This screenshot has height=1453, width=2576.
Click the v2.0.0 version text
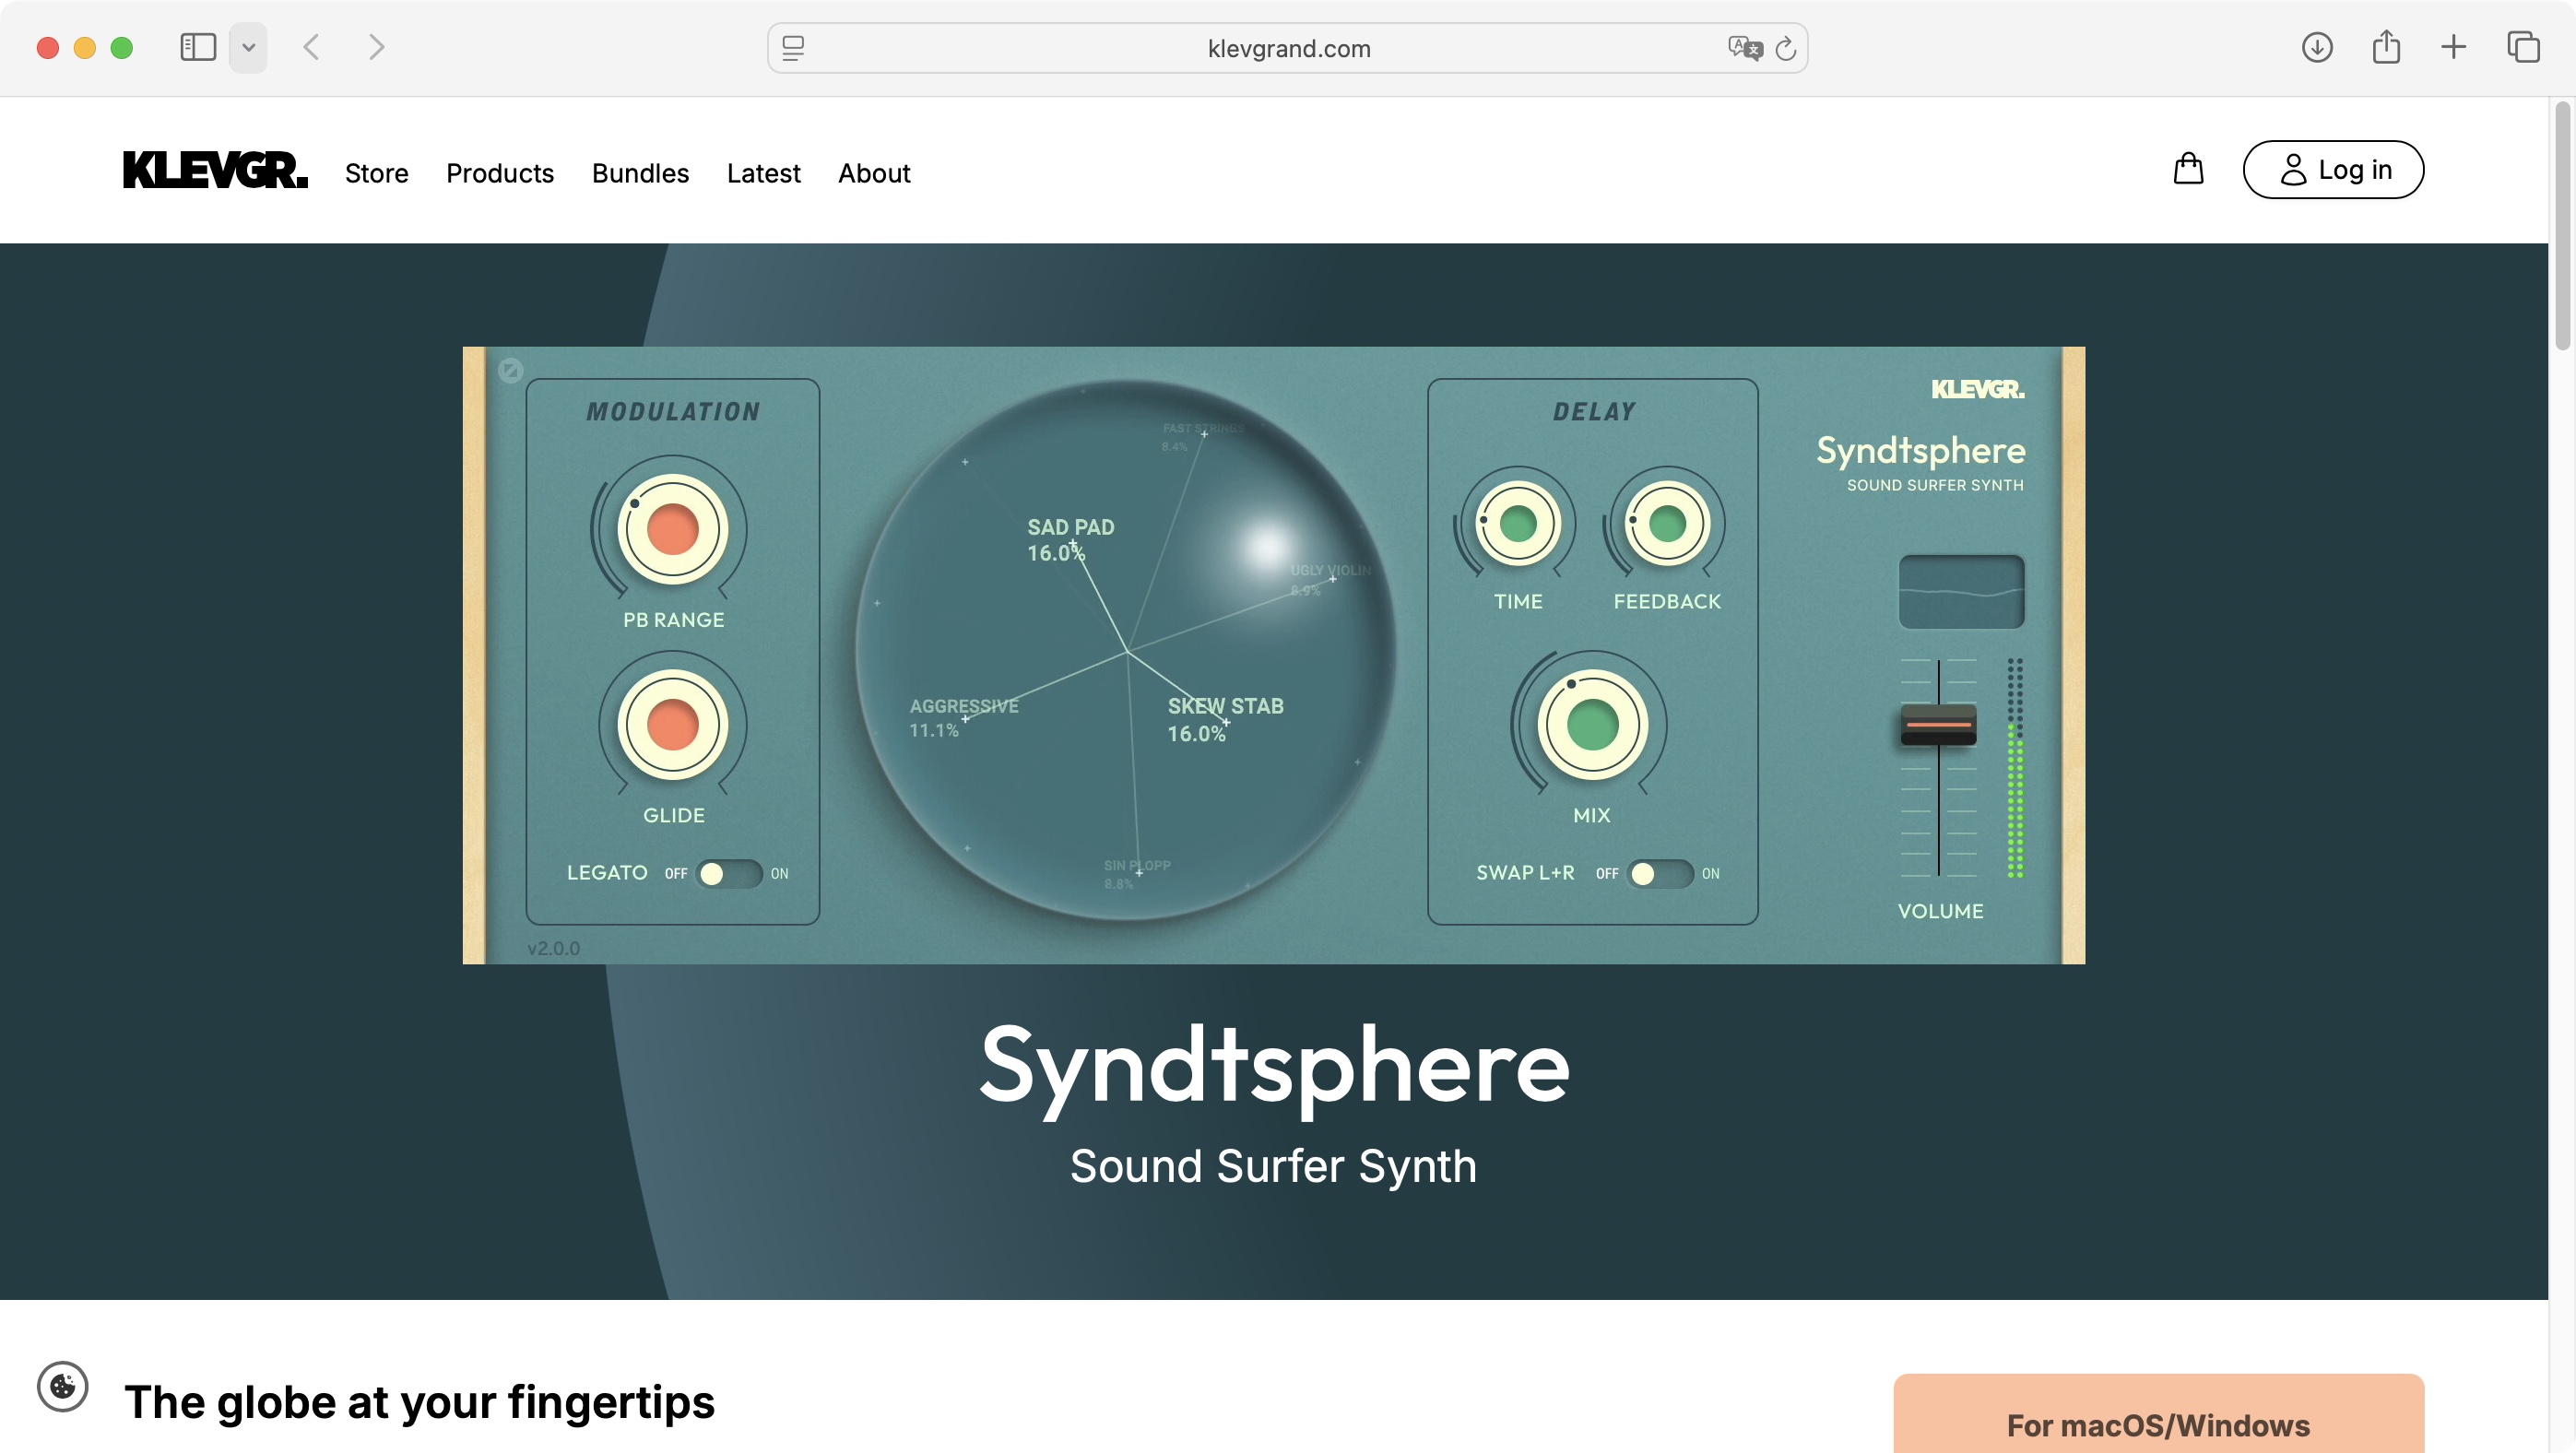click(553, 948)
